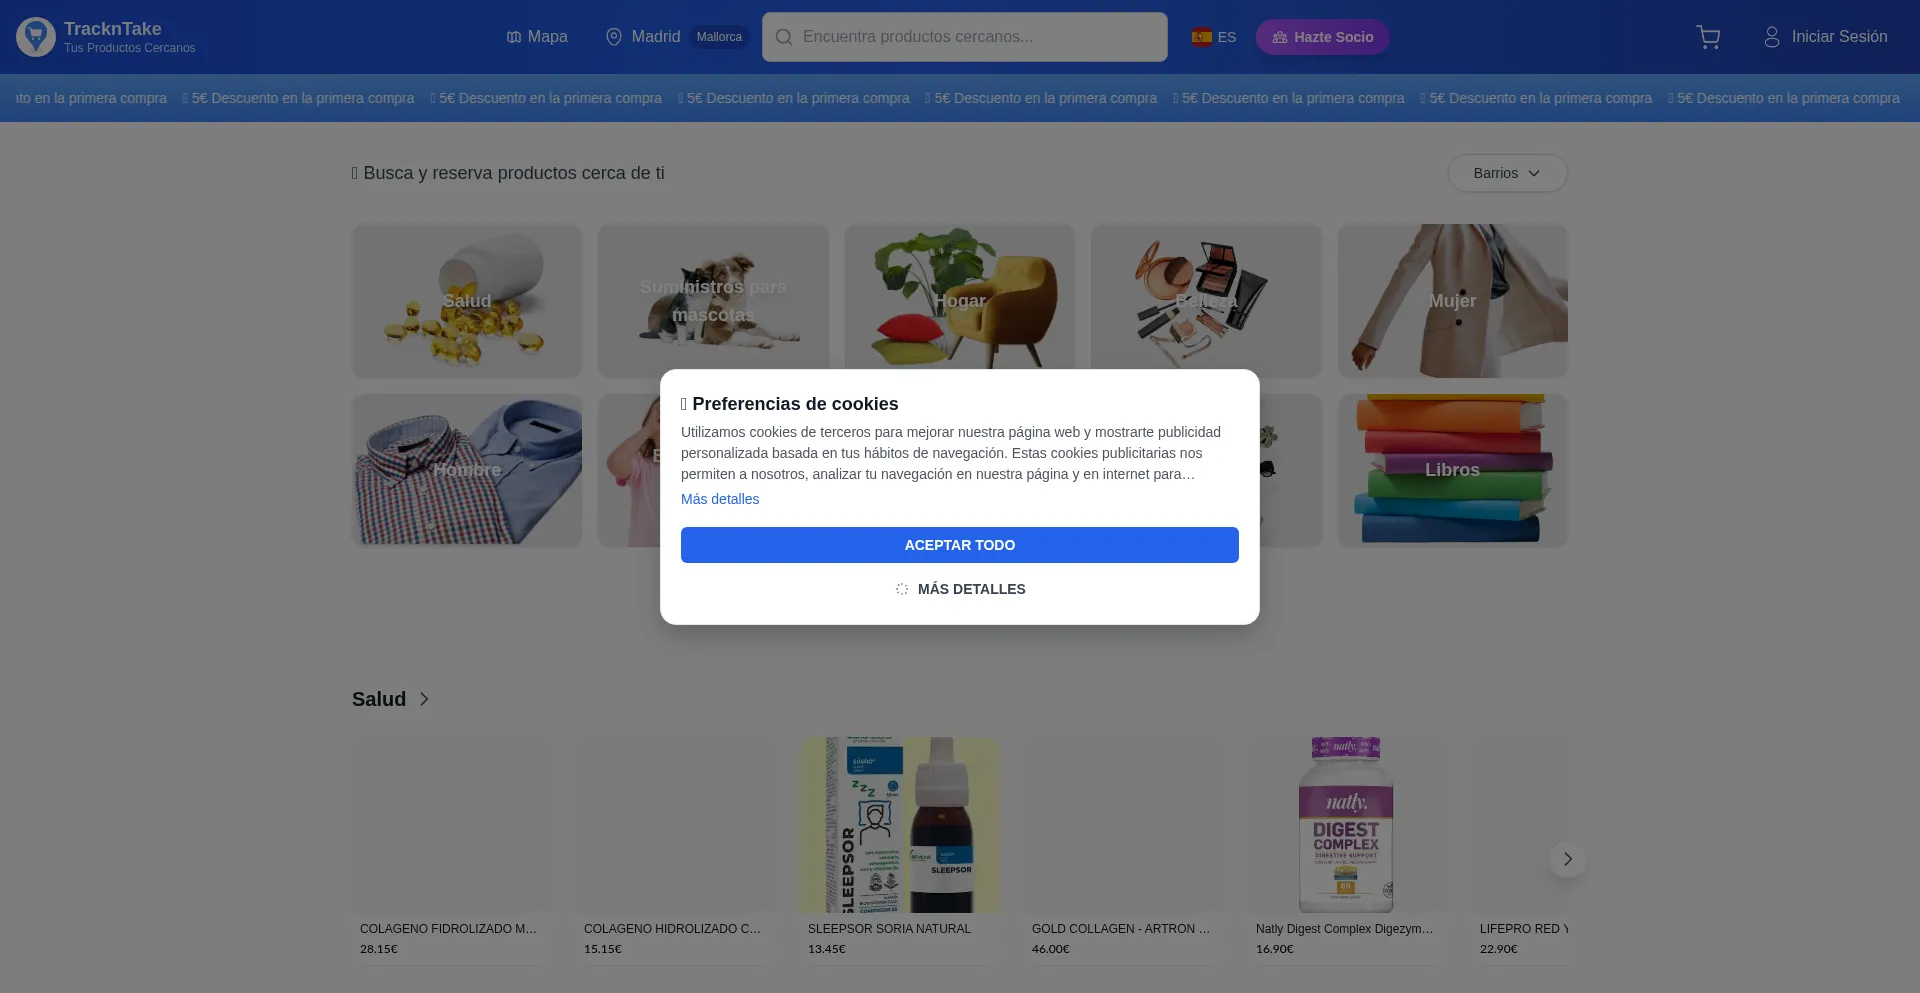
Task: Focus the Encuentra productos cercanos search field
Action: (964, 37)
